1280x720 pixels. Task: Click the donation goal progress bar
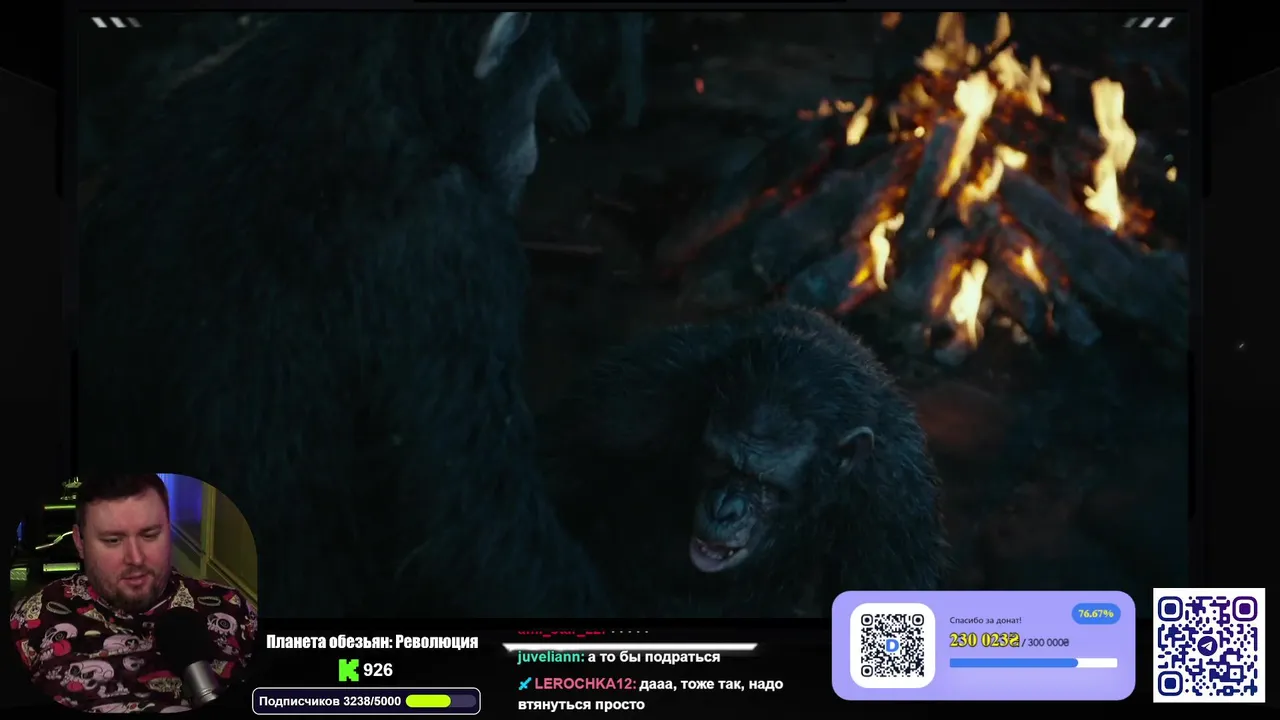1032,663
